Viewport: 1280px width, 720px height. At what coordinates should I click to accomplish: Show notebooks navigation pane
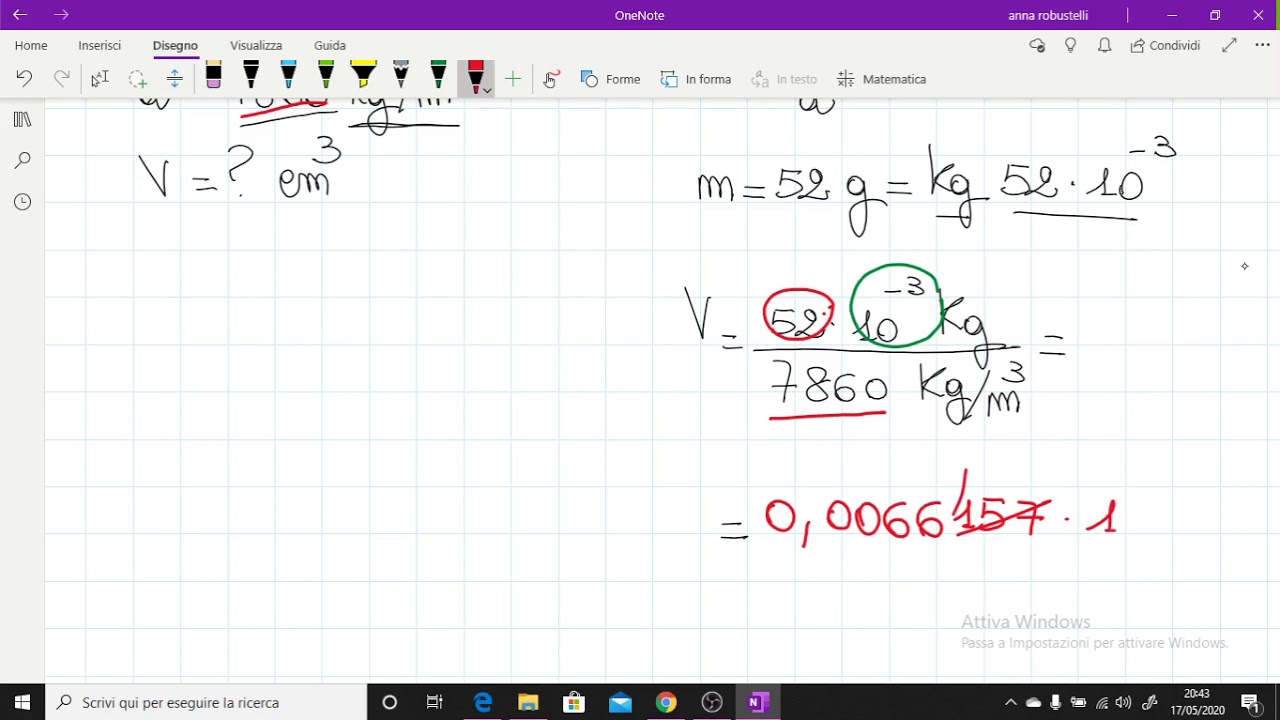[x=23, y=119]
